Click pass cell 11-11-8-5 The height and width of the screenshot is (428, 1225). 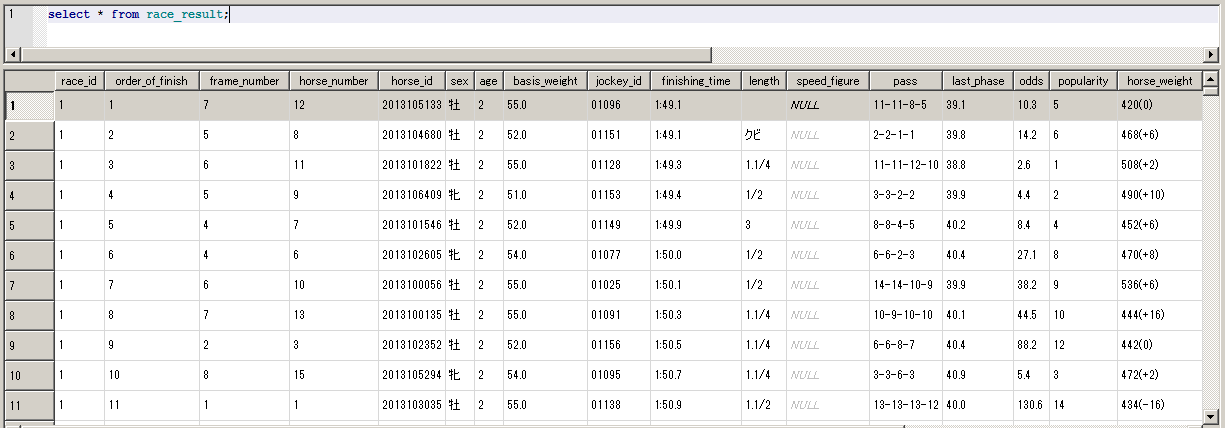click(905, 105)
